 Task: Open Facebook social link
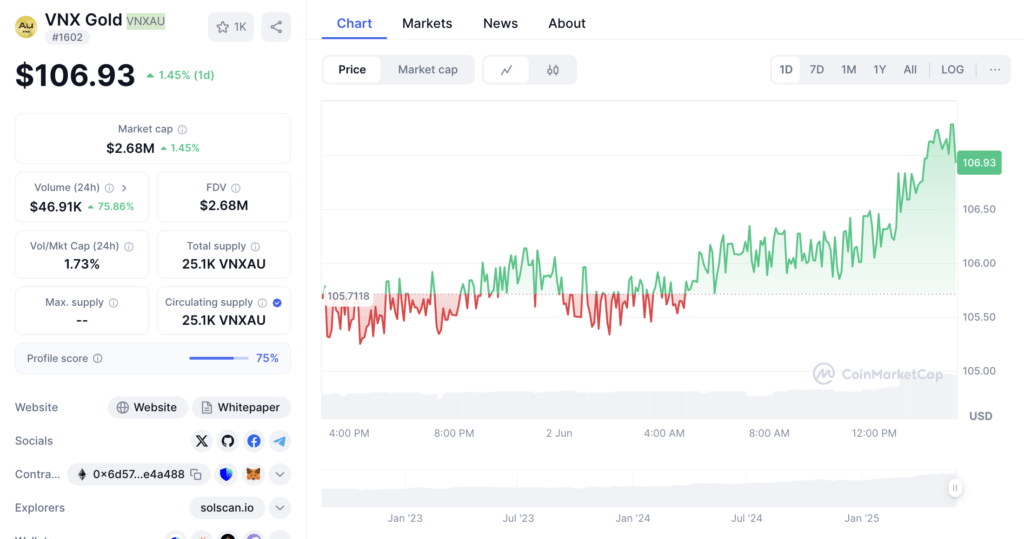point(253,441)
